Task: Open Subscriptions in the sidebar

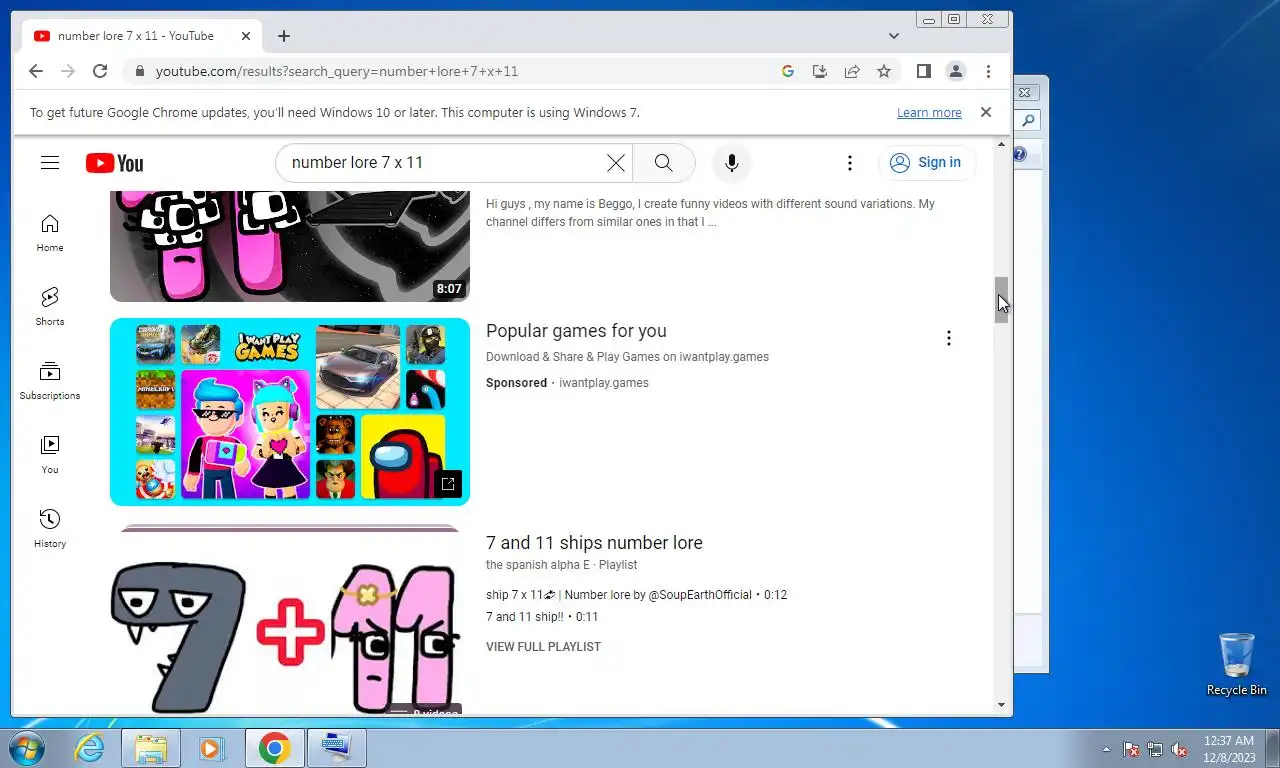Action: pyautogui.click(x=50, y=381)
